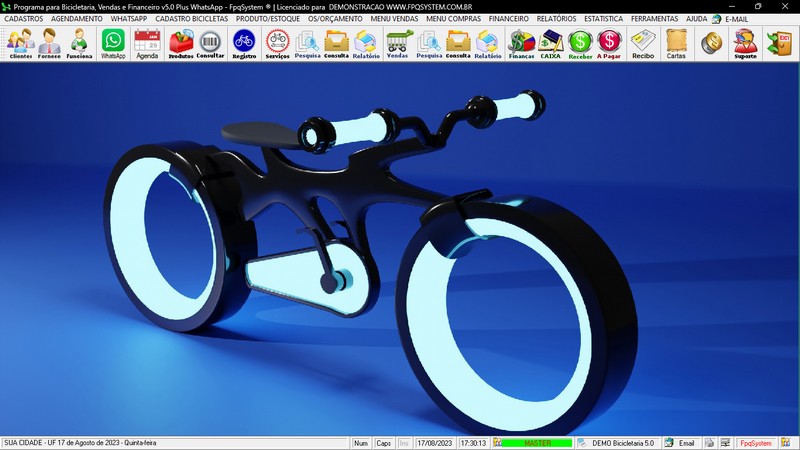
Task: Open the OS/ORÇAMENTO menu
Action: tap(335, 19)
